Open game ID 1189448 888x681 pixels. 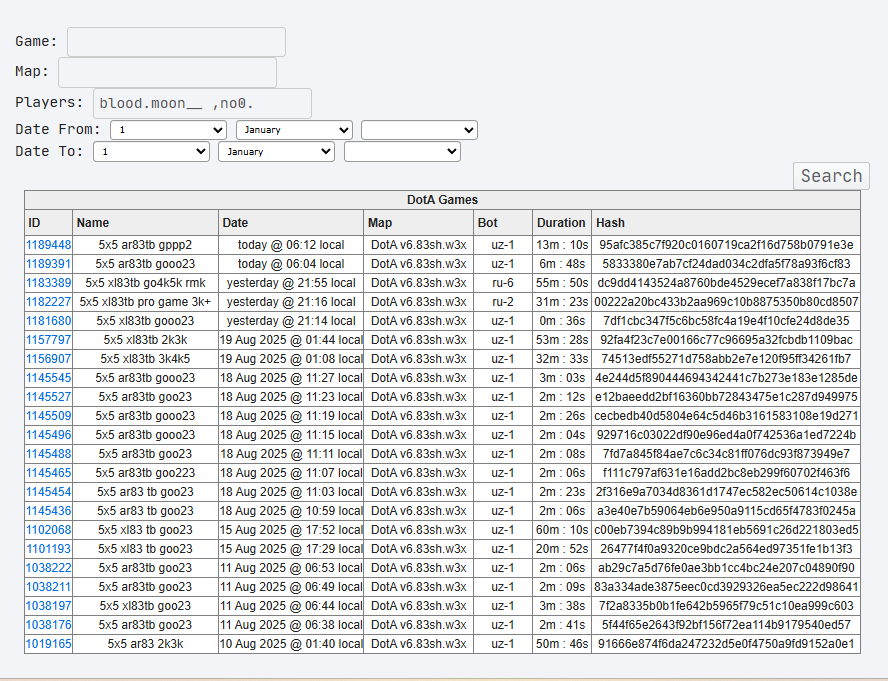(x=49, y=245)
